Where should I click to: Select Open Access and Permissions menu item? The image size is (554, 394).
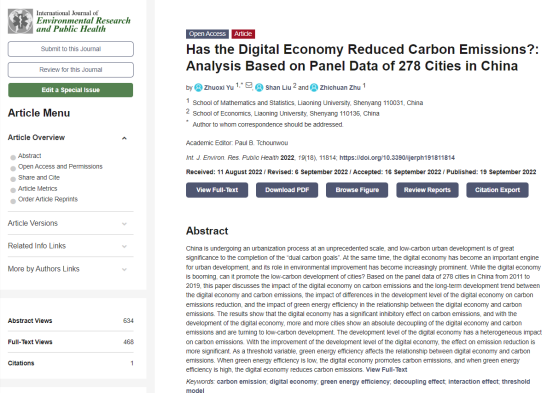[x=60, y=166]
